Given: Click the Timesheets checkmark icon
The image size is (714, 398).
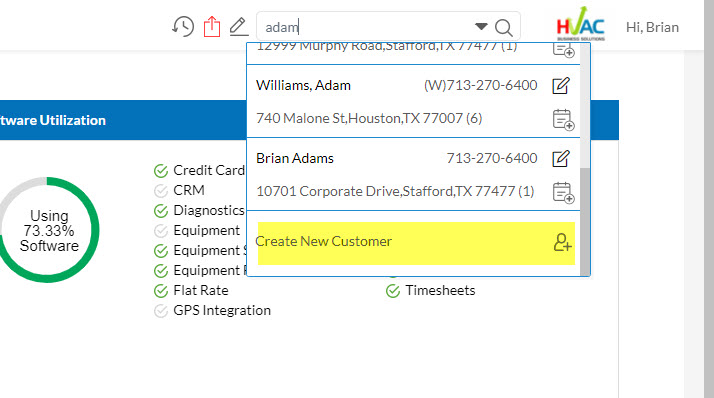Looking at the screenshot, I should (x=393, y=291).
